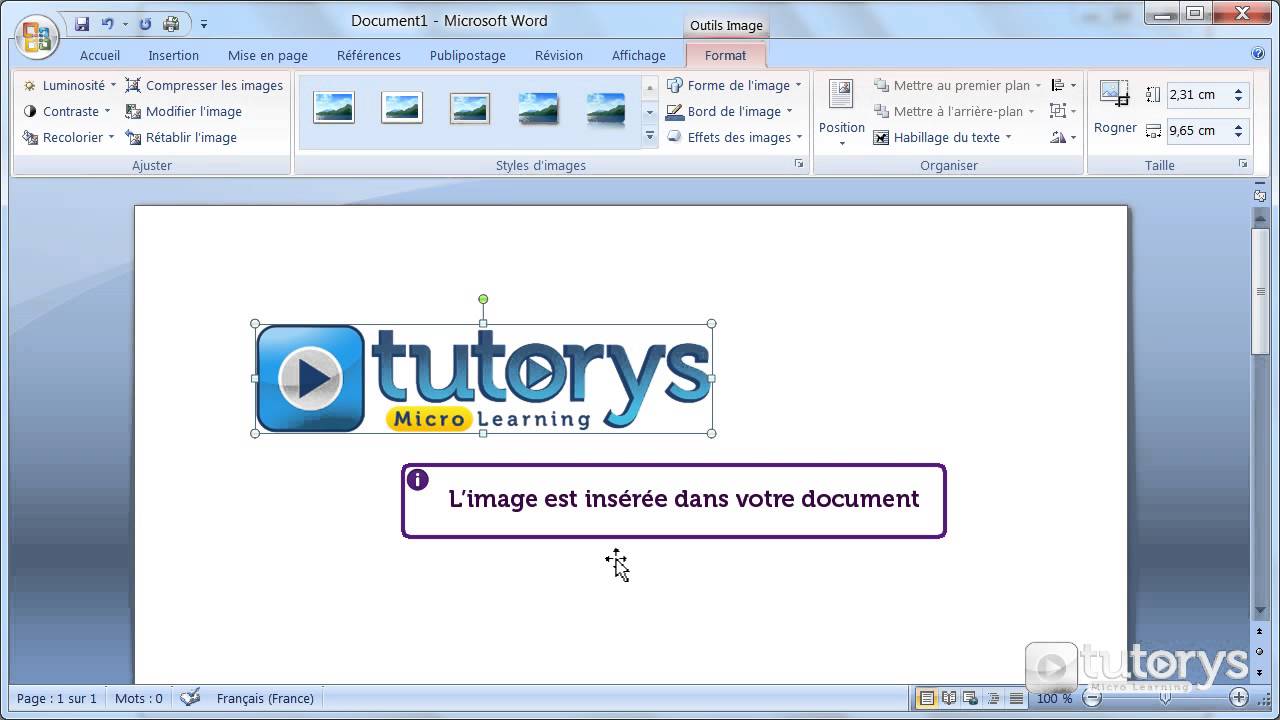Switch to Outline view
Image resolution: width=1280 pixels, height=720 pixels.
(994, 698)
